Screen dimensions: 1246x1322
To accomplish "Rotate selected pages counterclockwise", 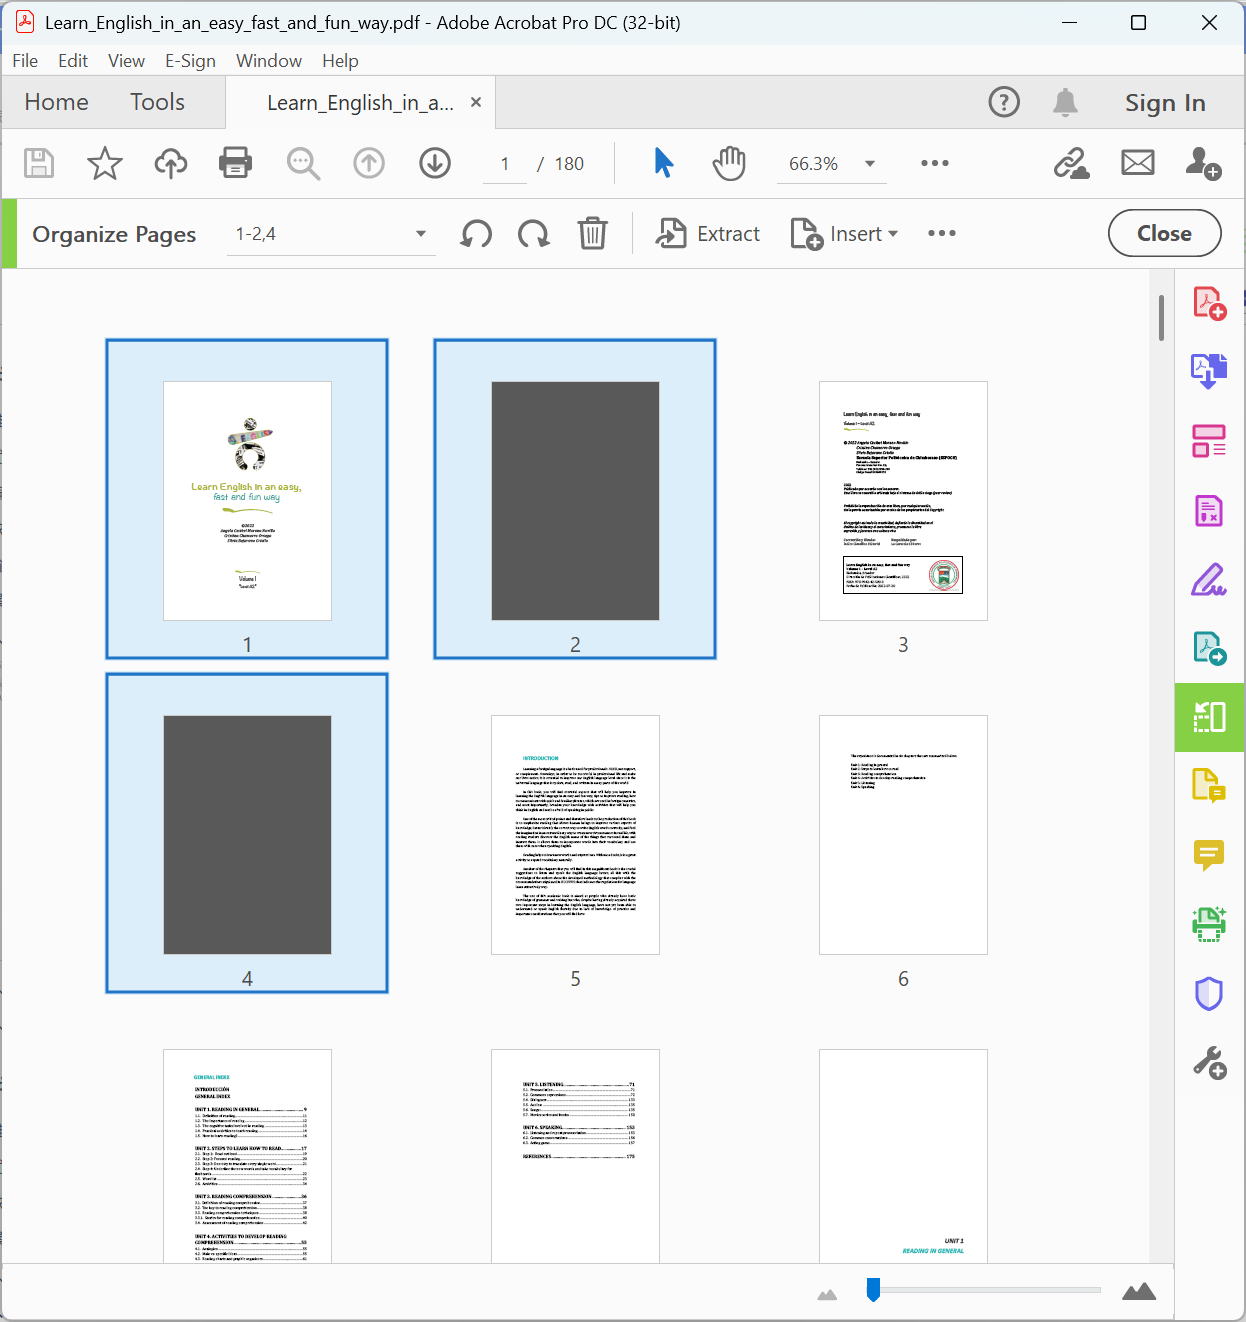I will coord(476,233).
